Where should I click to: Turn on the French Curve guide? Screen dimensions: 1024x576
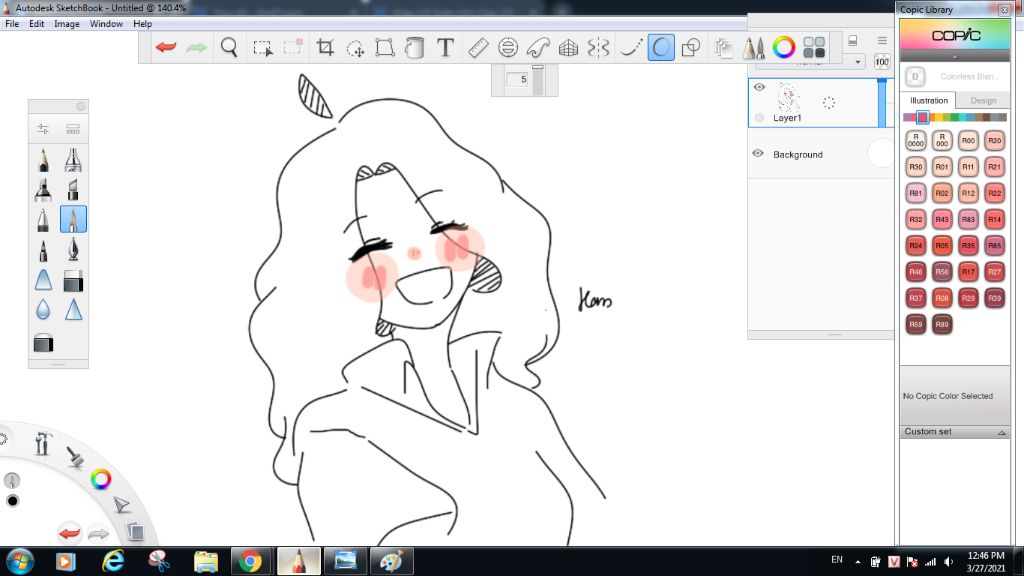click(538, 47)
